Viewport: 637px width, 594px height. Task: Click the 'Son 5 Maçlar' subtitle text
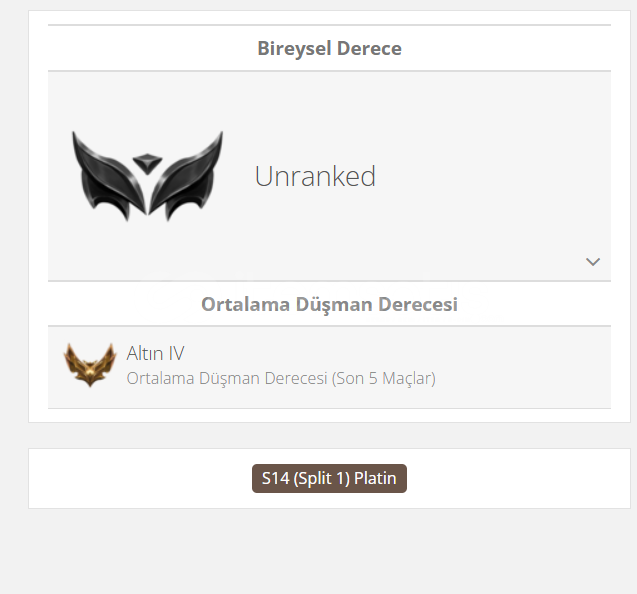coord(384,378)
